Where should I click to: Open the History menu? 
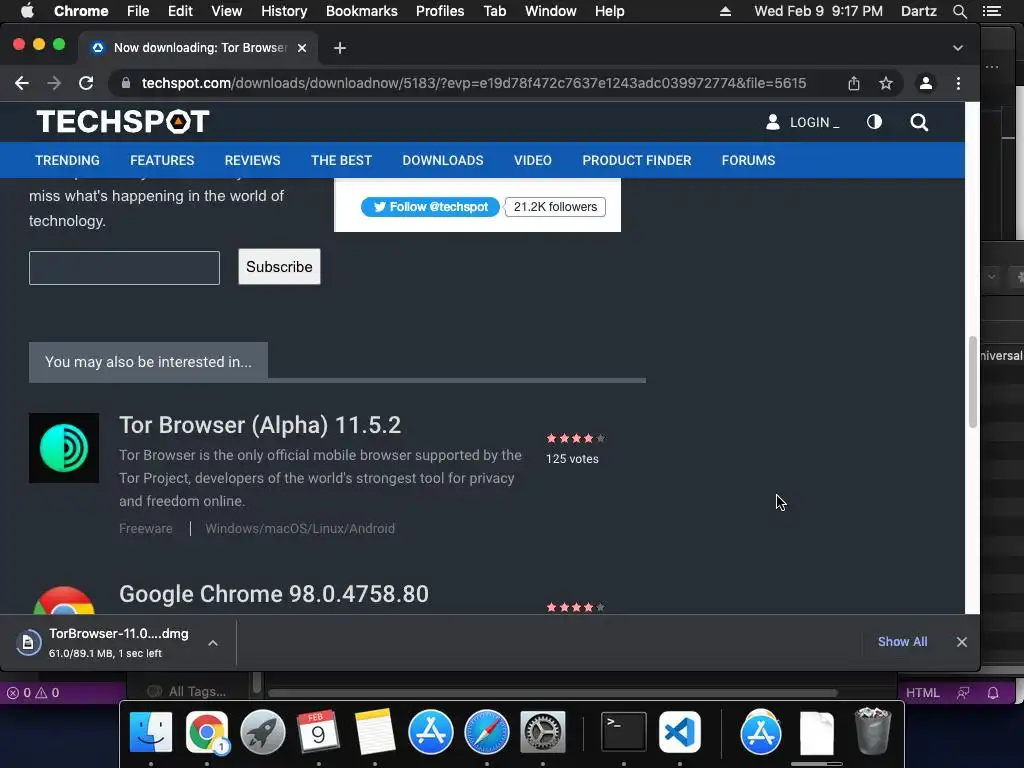coord(284,11)
